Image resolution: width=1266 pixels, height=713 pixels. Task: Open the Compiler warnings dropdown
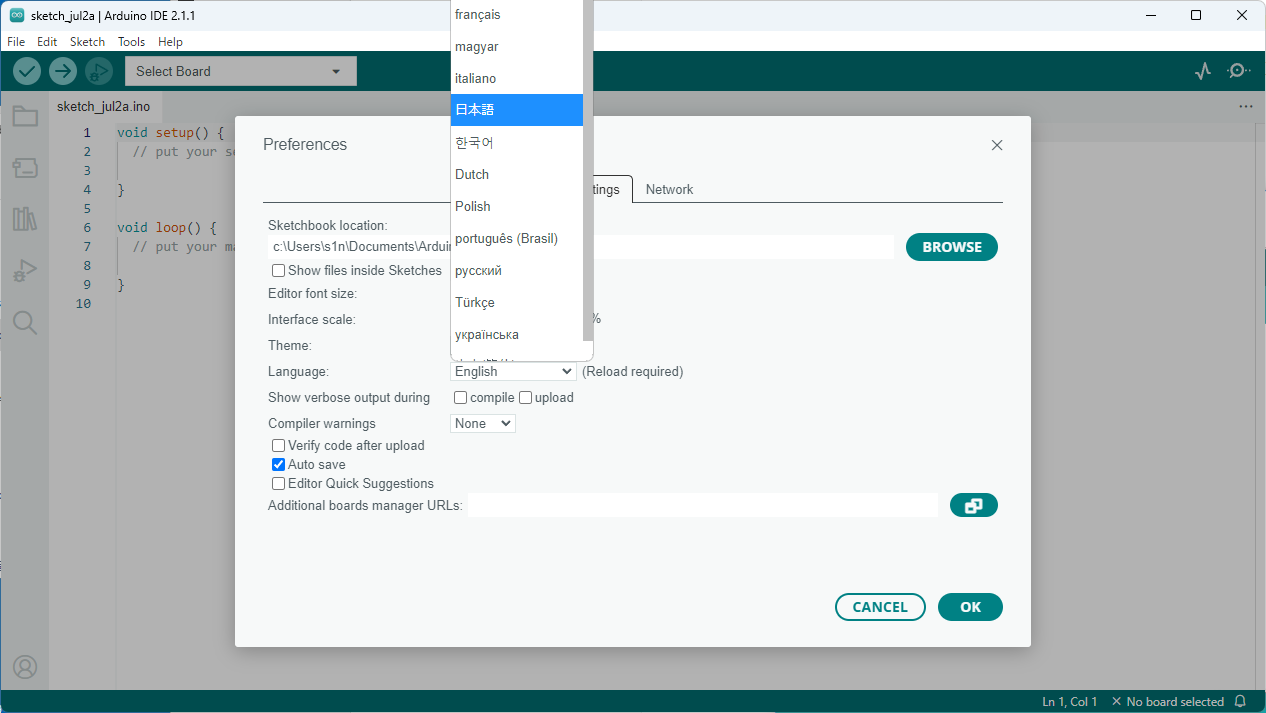[483, 424]
